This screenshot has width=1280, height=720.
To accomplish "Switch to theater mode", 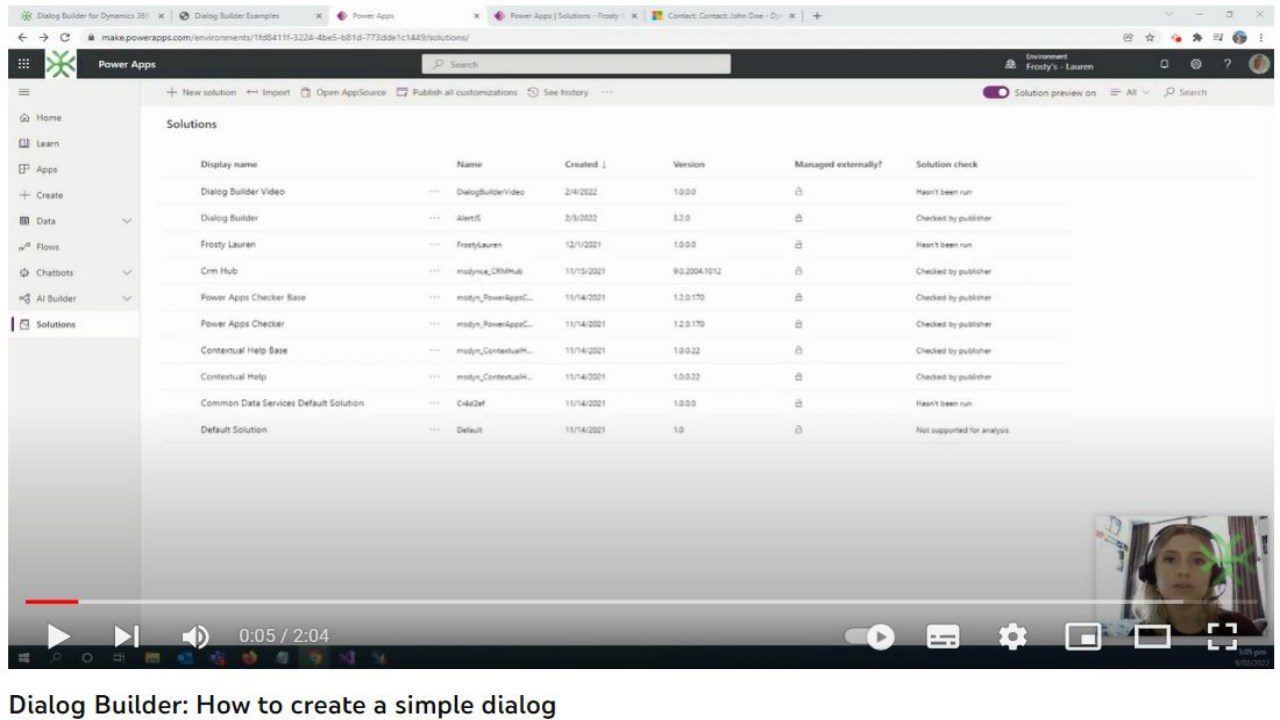I will (x=1152, y=636).
